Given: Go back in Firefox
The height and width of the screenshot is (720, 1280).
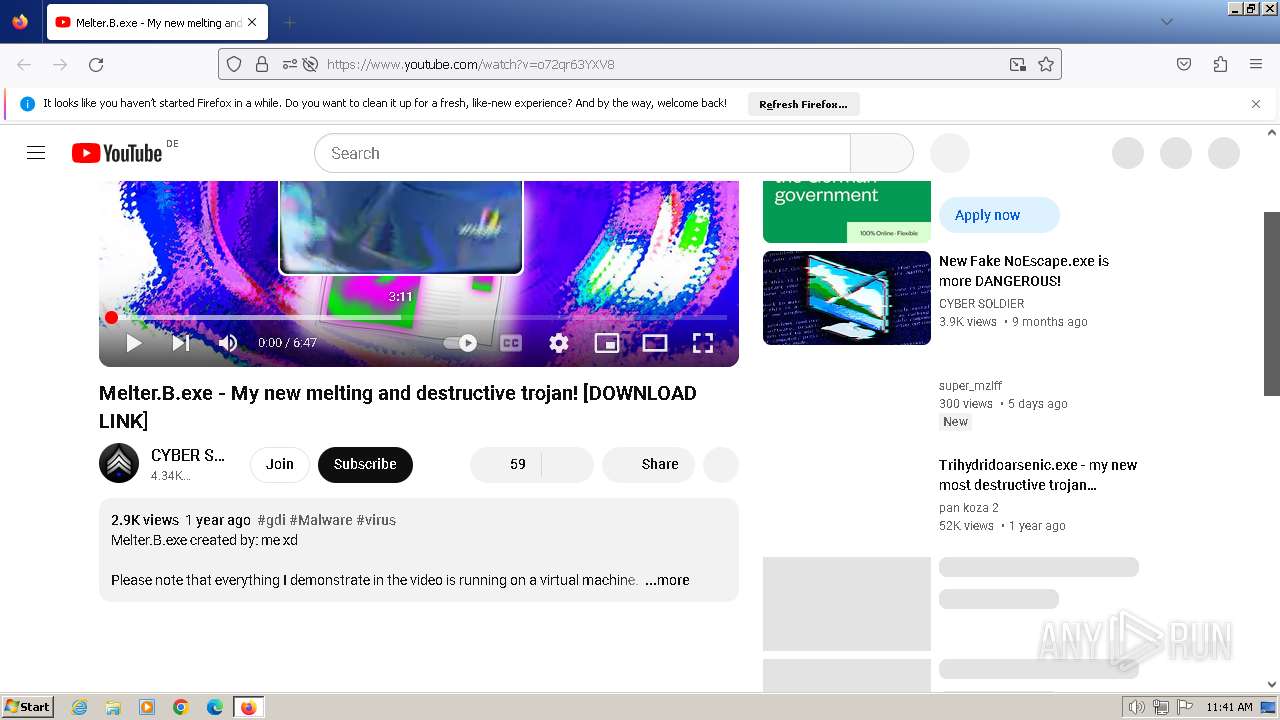Looking at the screenshot, I should coord(24,64).
